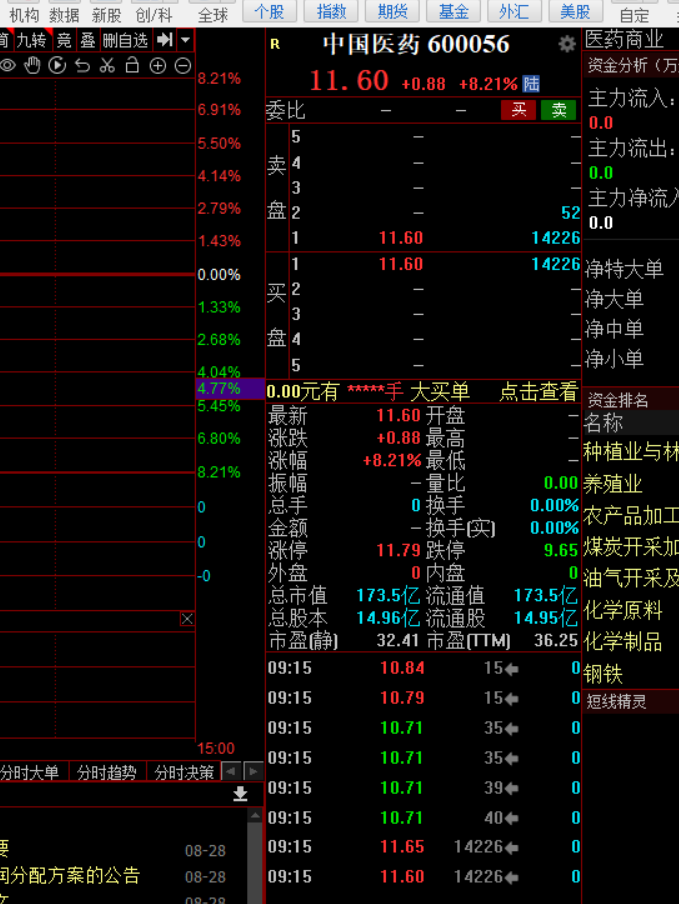Open the settings gear next to 600056
679x904 pixels.
click(567, 44)
